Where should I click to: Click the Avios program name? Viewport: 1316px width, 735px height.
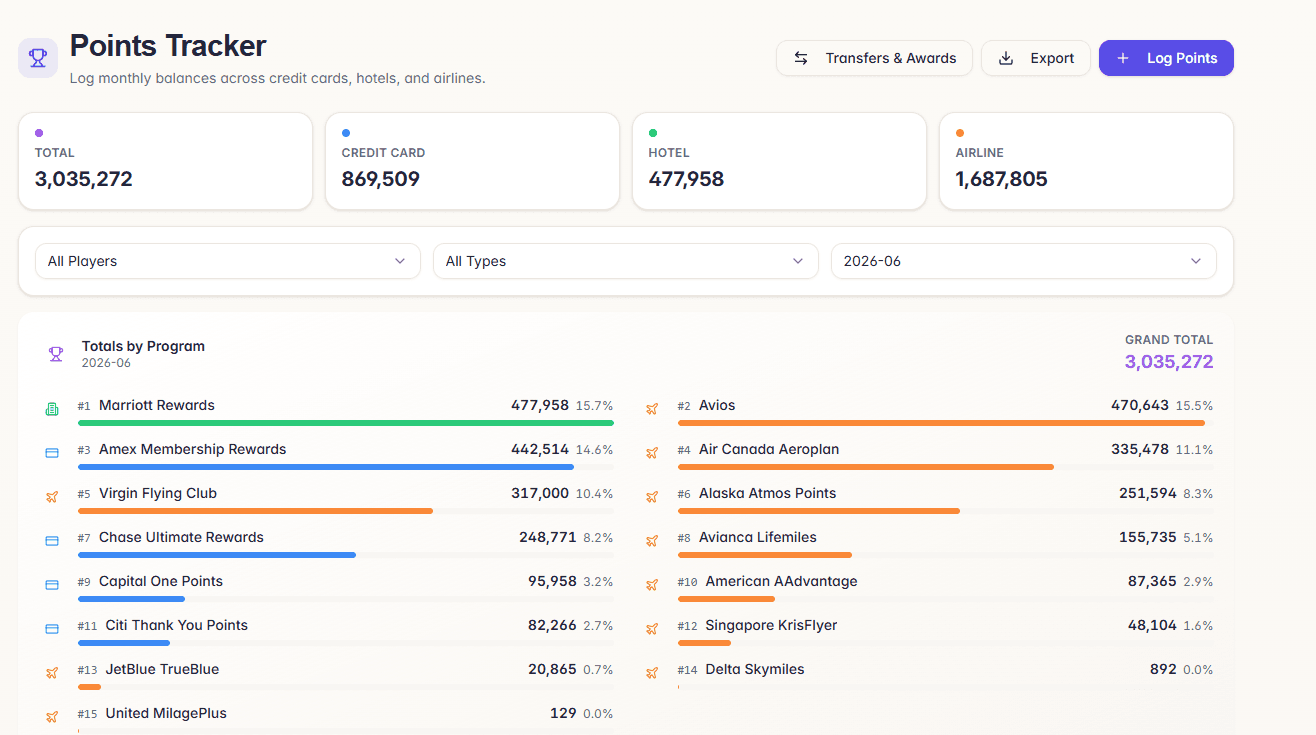point(717,405)
